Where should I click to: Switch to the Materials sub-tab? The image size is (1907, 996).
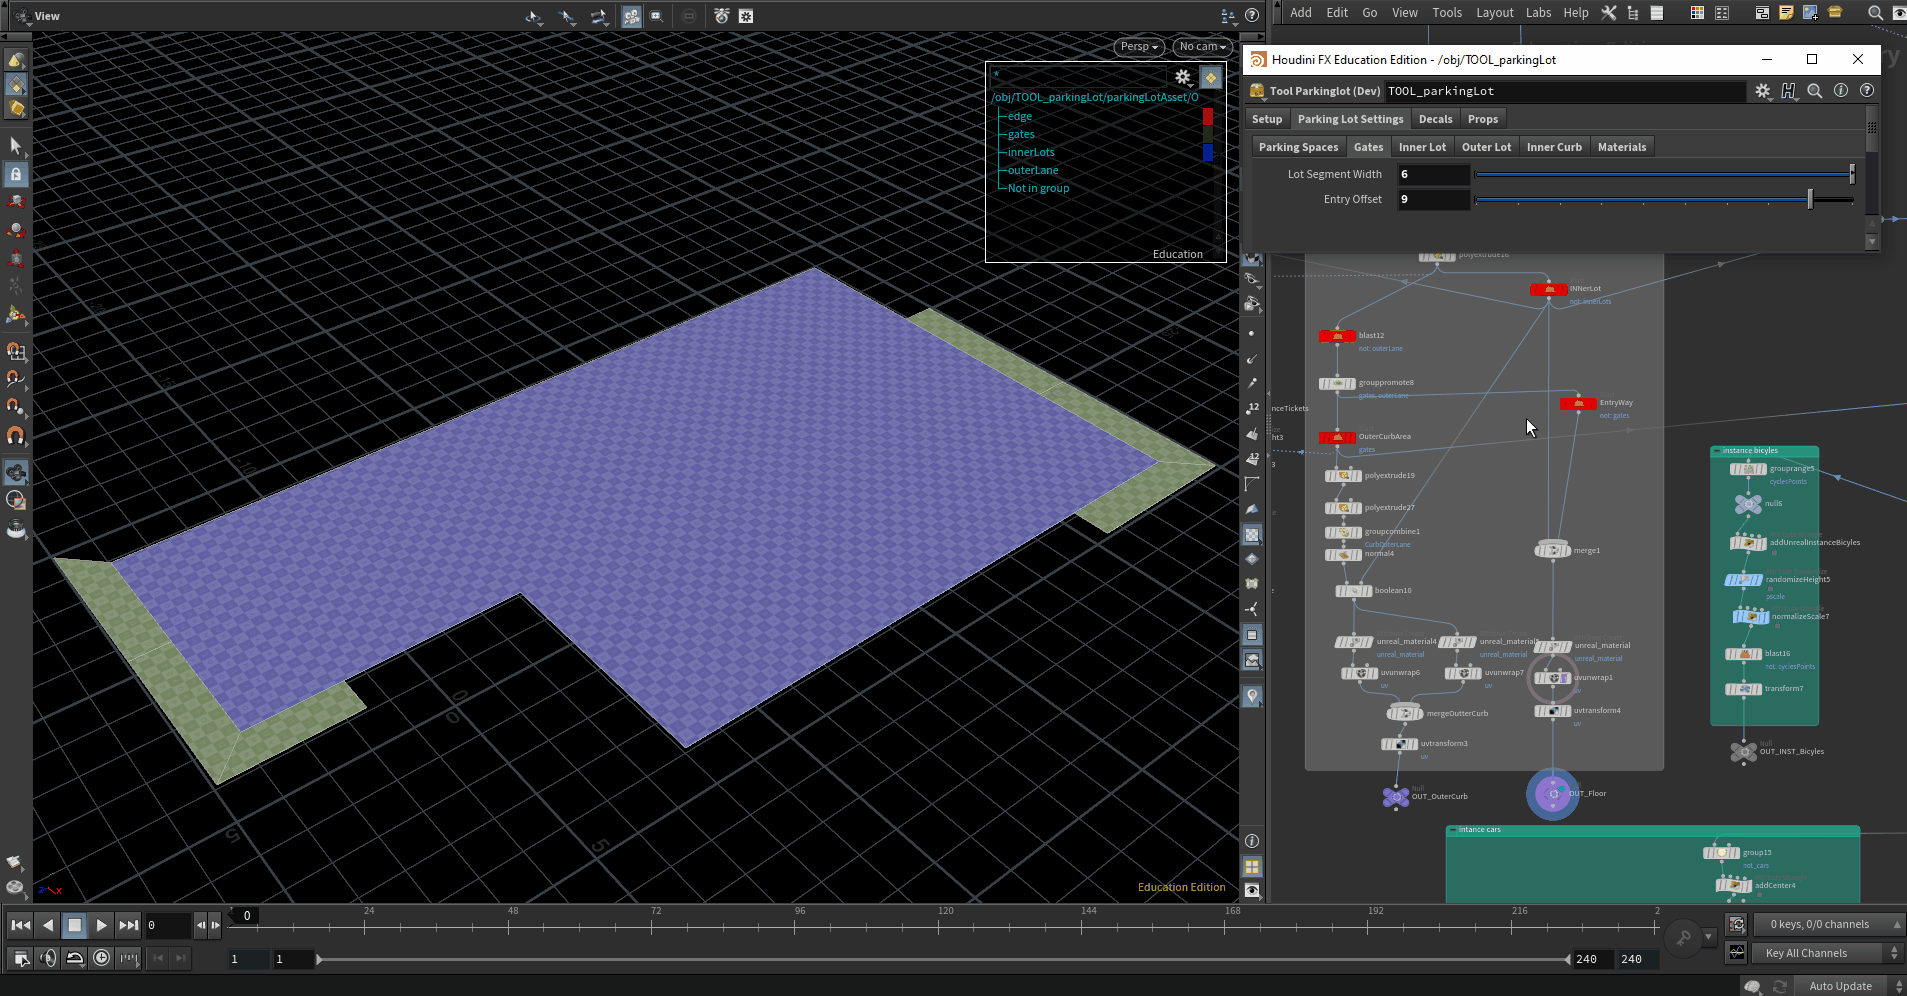click(1621, 147)
